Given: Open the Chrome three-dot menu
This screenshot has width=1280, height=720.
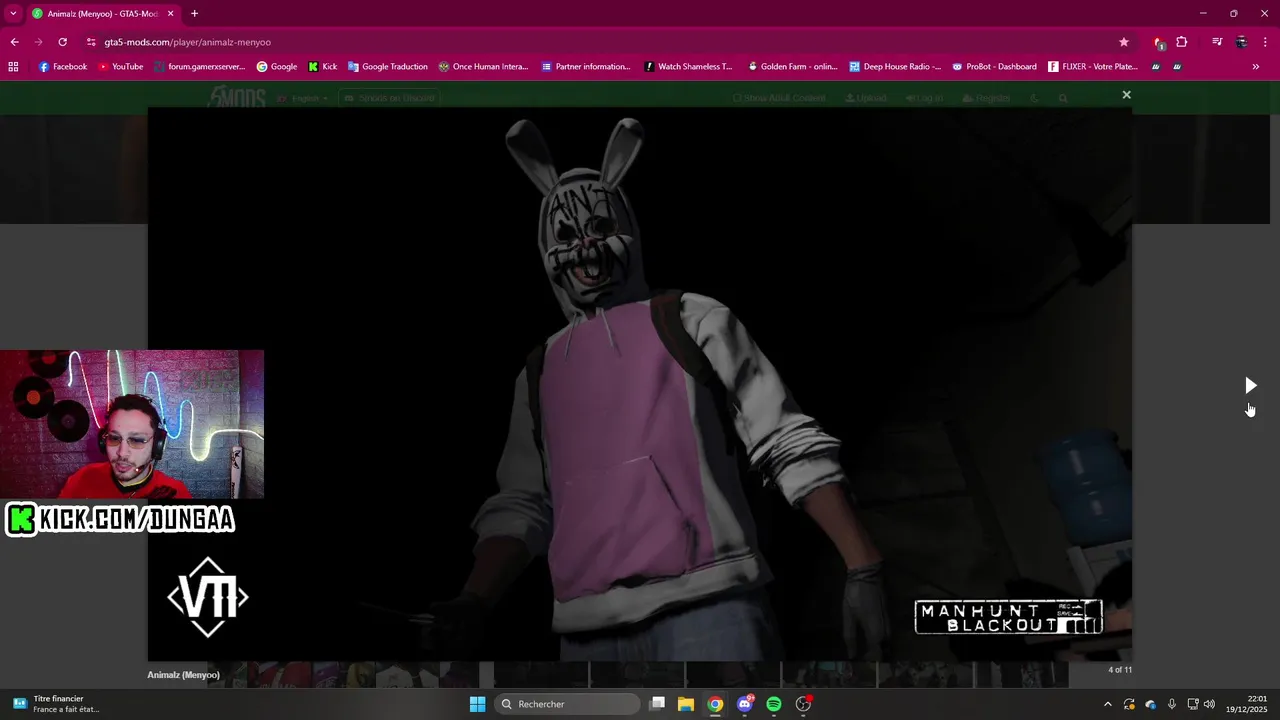Looking at the screenshot, I should point(1266,42).
